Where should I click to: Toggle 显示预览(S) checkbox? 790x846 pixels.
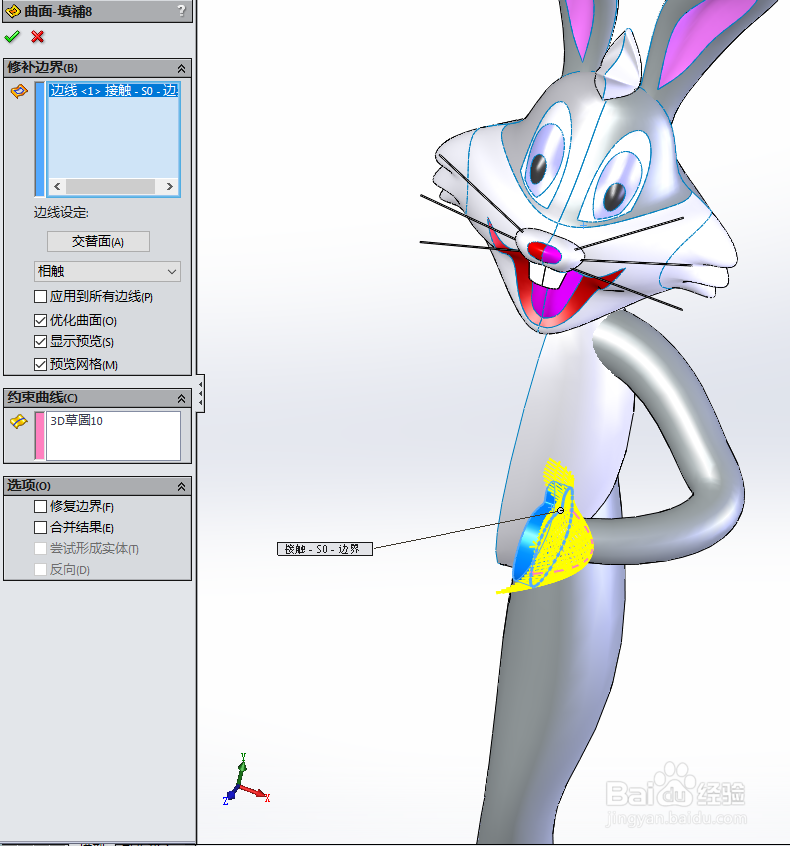click(40, 342)
